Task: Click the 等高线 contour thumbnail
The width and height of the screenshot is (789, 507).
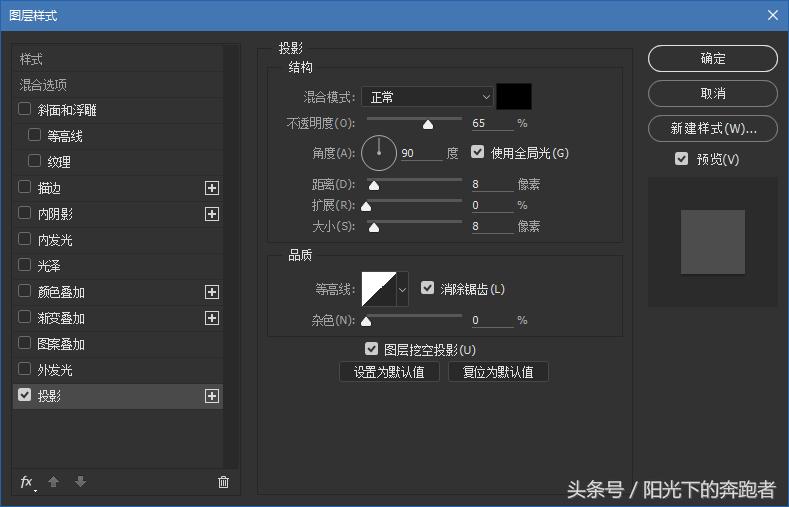Action: point(379,289)
